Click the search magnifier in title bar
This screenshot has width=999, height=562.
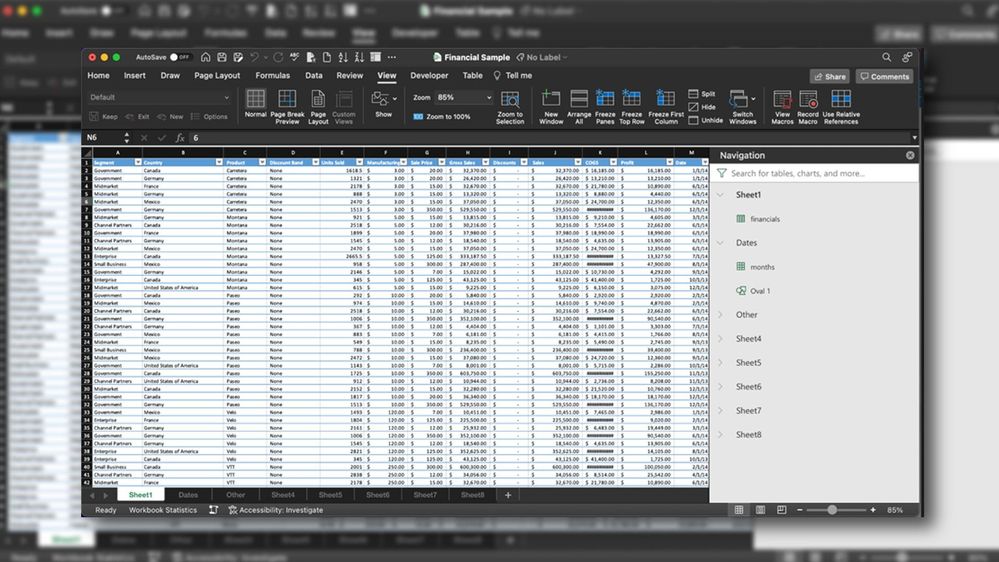click(886, 57)
